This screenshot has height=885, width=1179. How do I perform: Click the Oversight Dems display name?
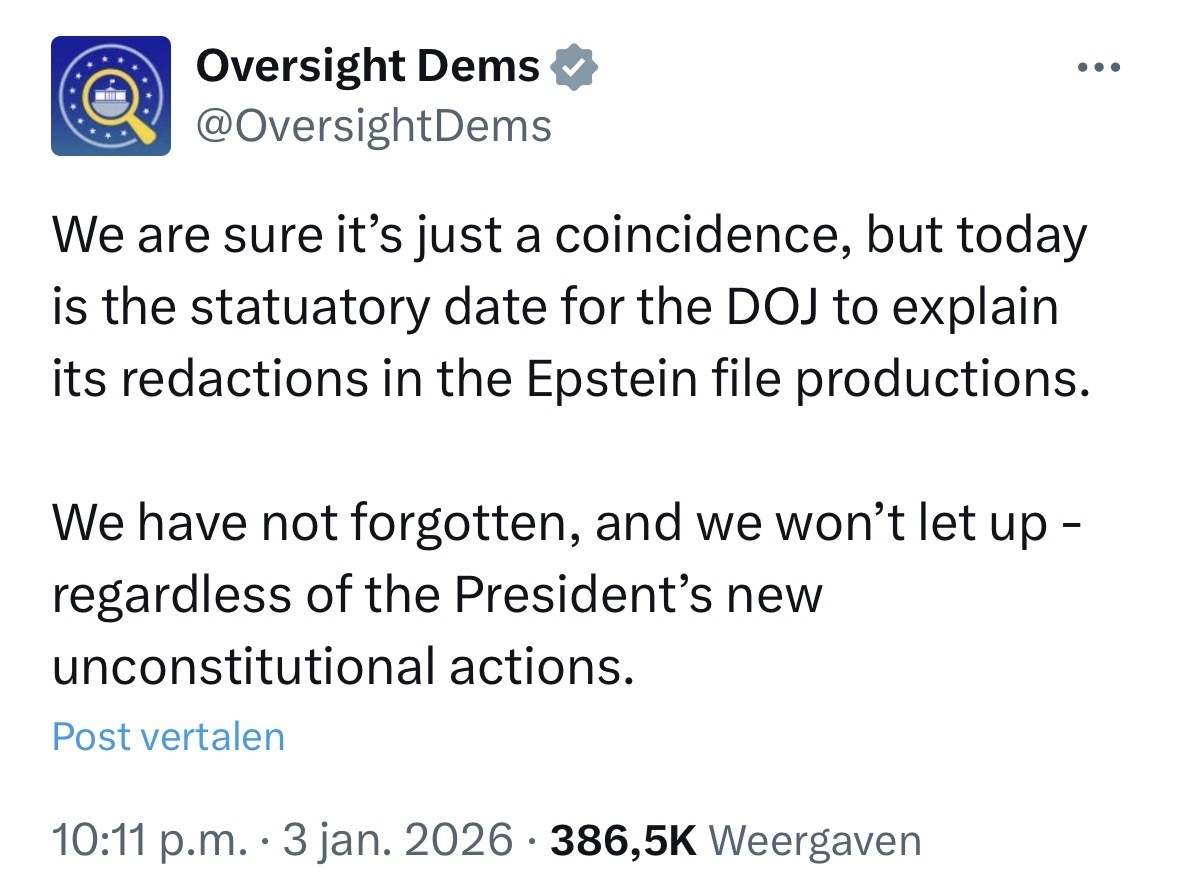click(368, 67)
